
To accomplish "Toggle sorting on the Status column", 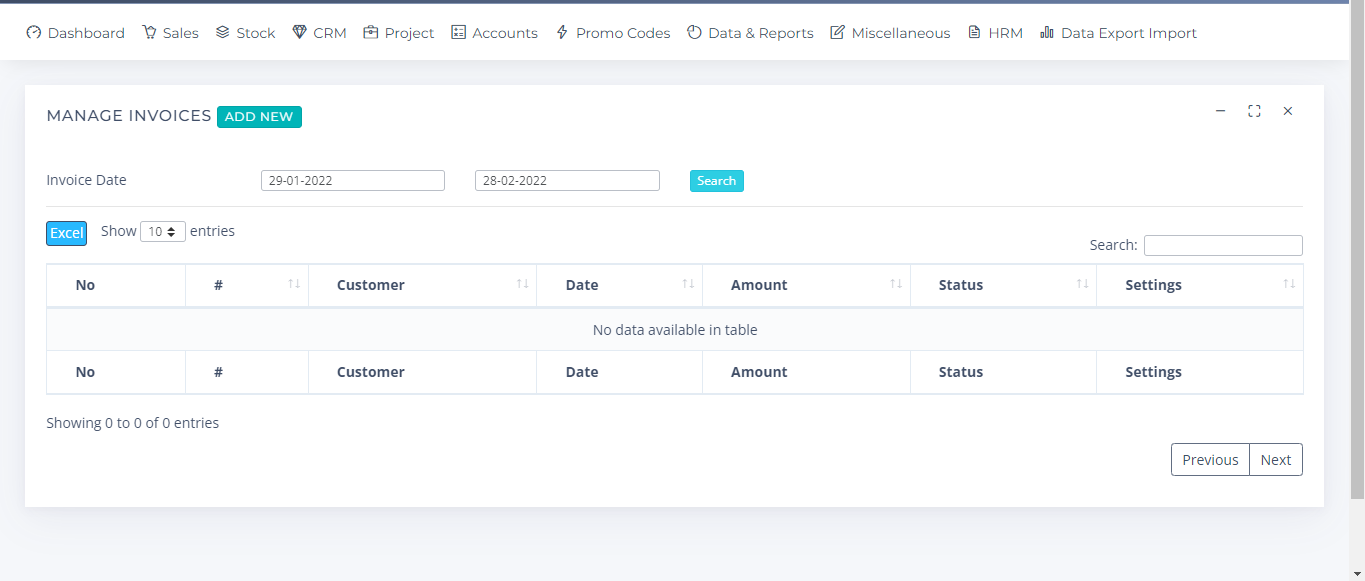I will 1080,285.
